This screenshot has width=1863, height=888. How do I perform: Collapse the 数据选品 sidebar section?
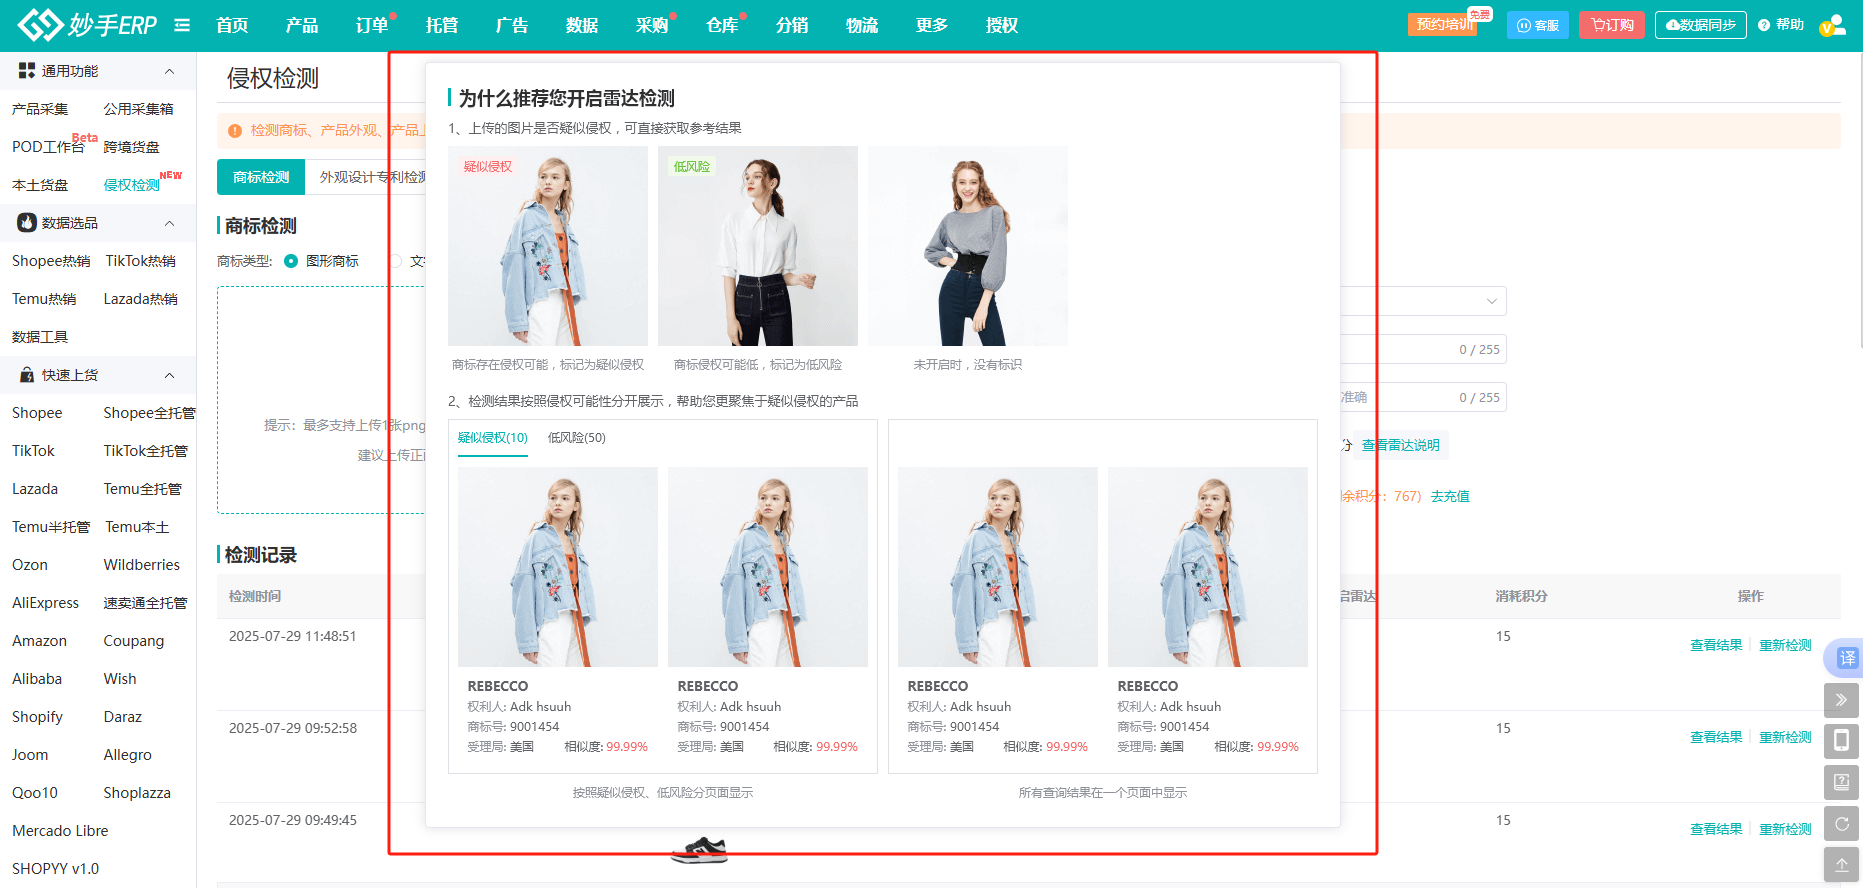point(169,223)
